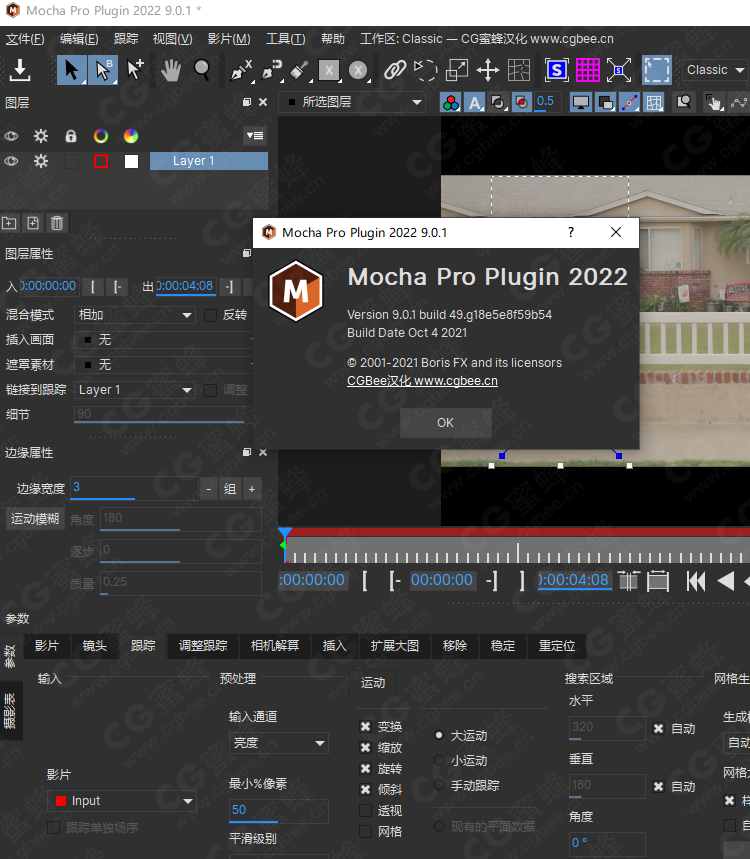The image size is (750, 859).
Task: Open the 遮罩素材 dropdown
Action: (163, 365)
